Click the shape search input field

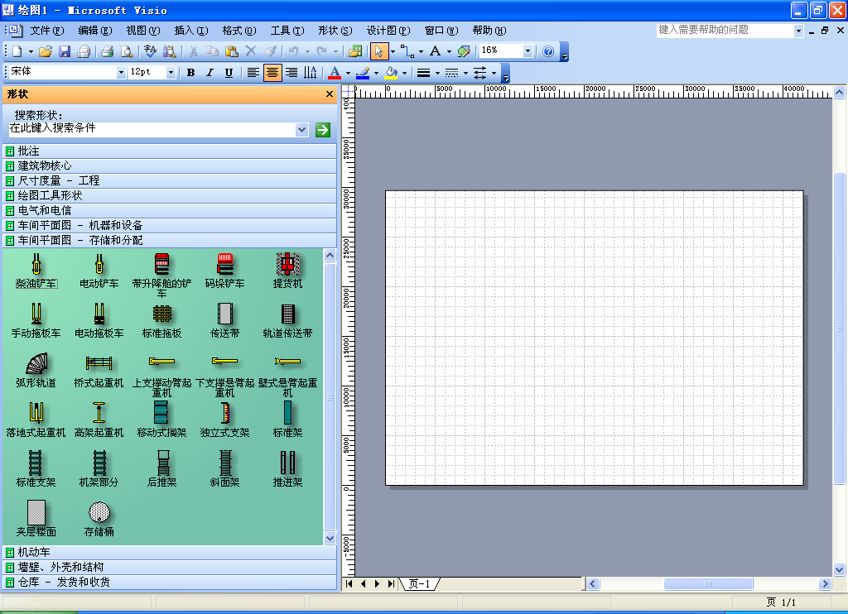[152, 129]
